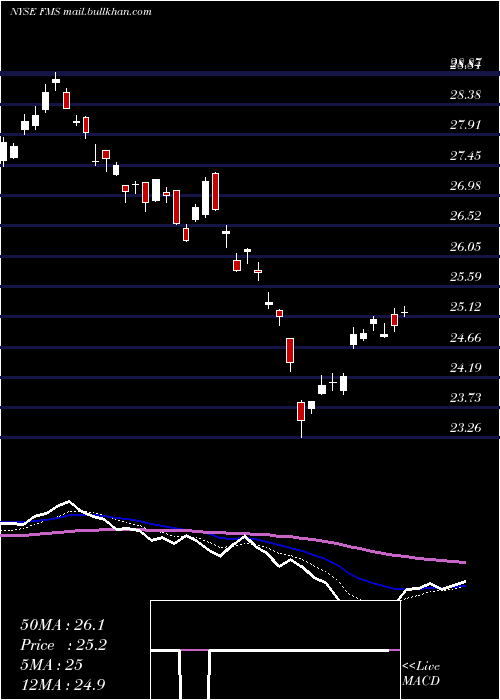Click the 12MA : 24.9 readout
The height and width of the screenshot is (700, 500).
pos(62,685)
